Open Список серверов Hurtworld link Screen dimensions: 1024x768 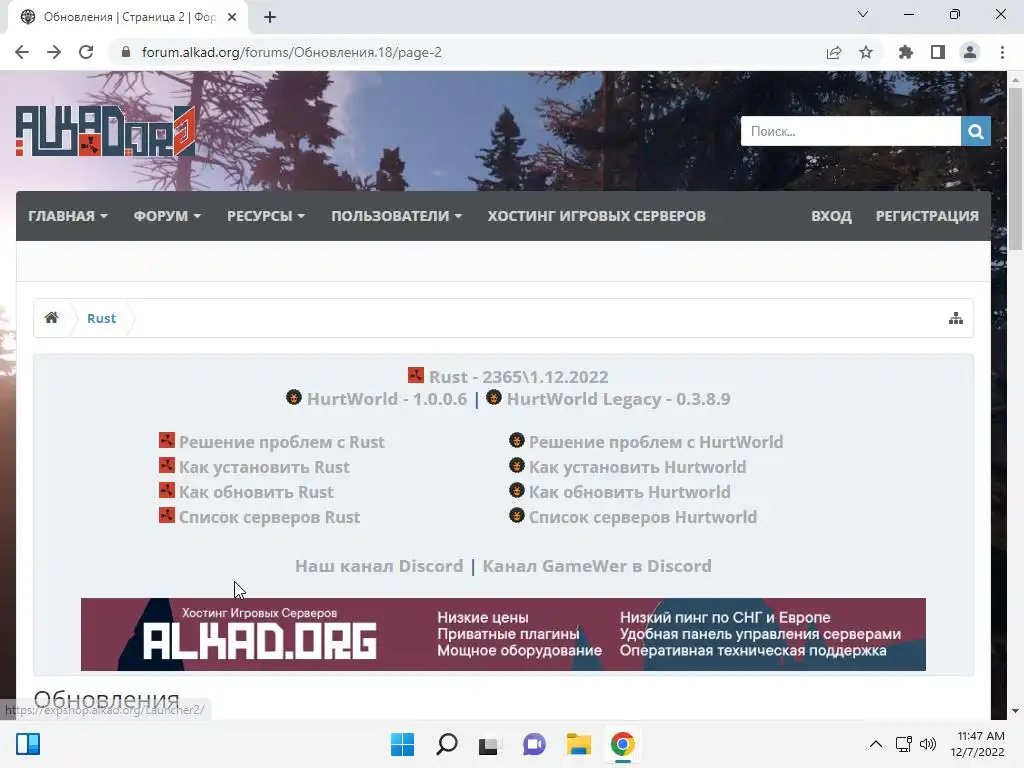pyautogui.click(x=643, y=517)
